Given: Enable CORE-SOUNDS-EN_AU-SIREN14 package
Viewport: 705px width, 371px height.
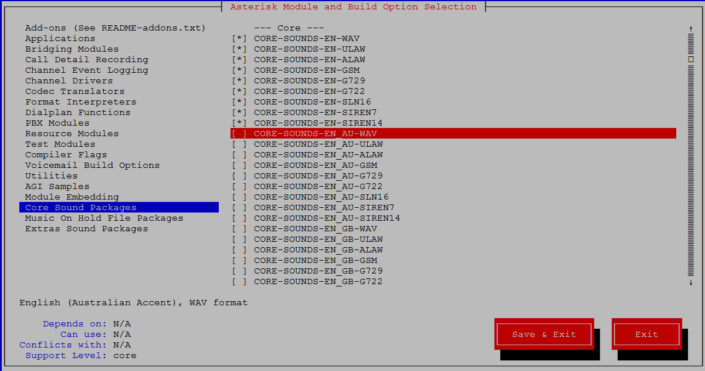Looking at the screenshot, I should (239, 218).
